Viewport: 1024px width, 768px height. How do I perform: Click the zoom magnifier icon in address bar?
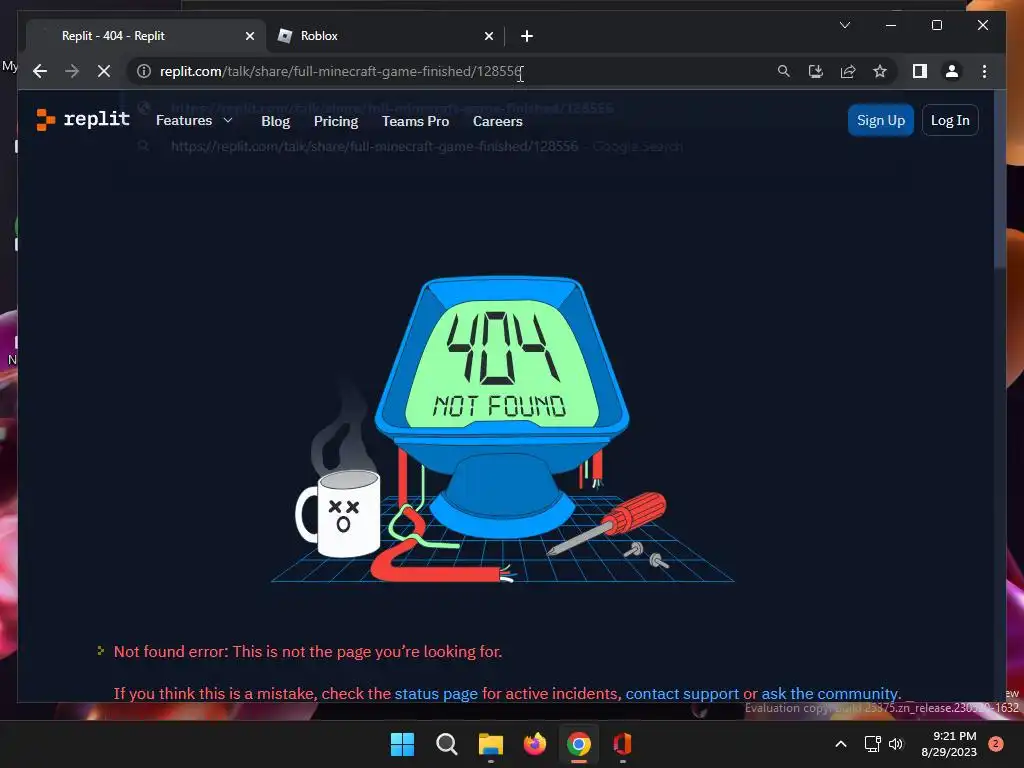[784, 71]
